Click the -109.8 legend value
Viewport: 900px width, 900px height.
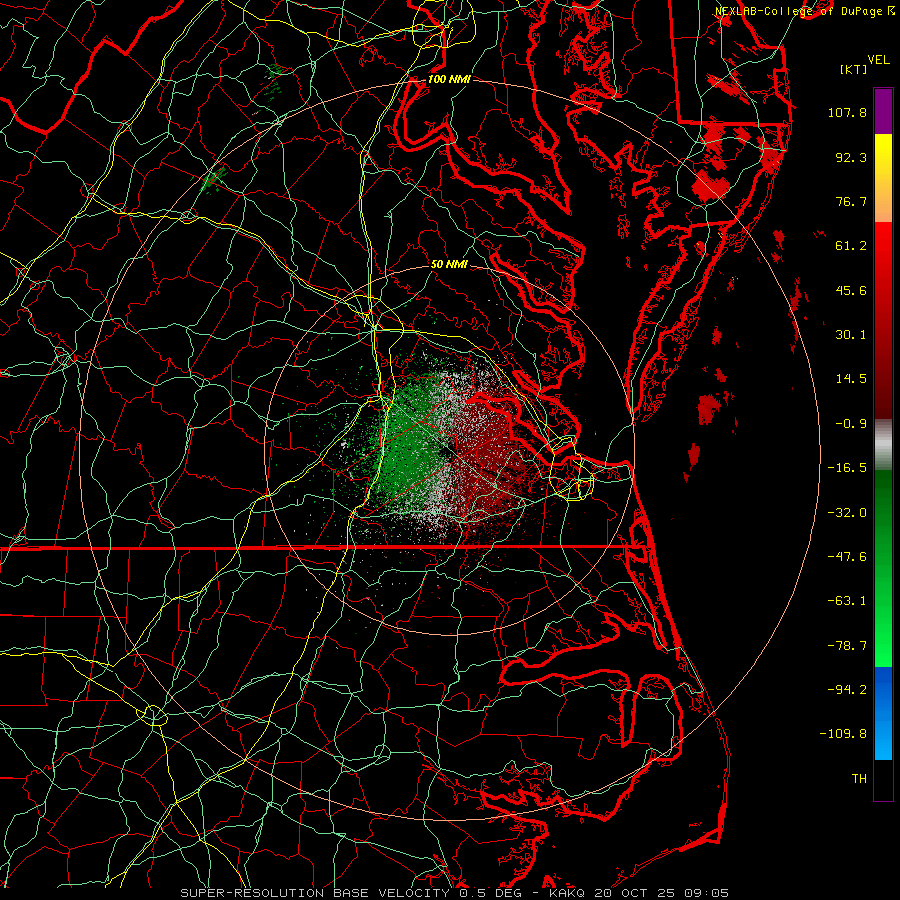point(844,734)
